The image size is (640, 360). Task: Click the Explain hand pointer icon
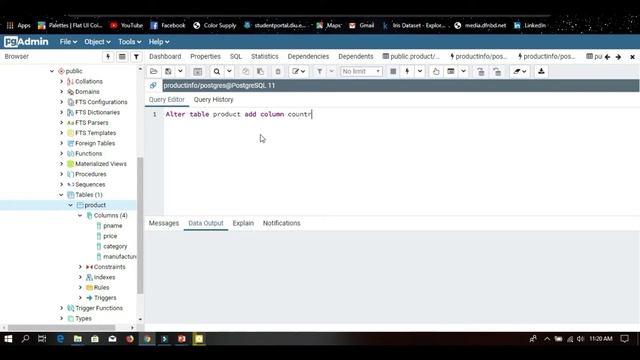[436, 71]
